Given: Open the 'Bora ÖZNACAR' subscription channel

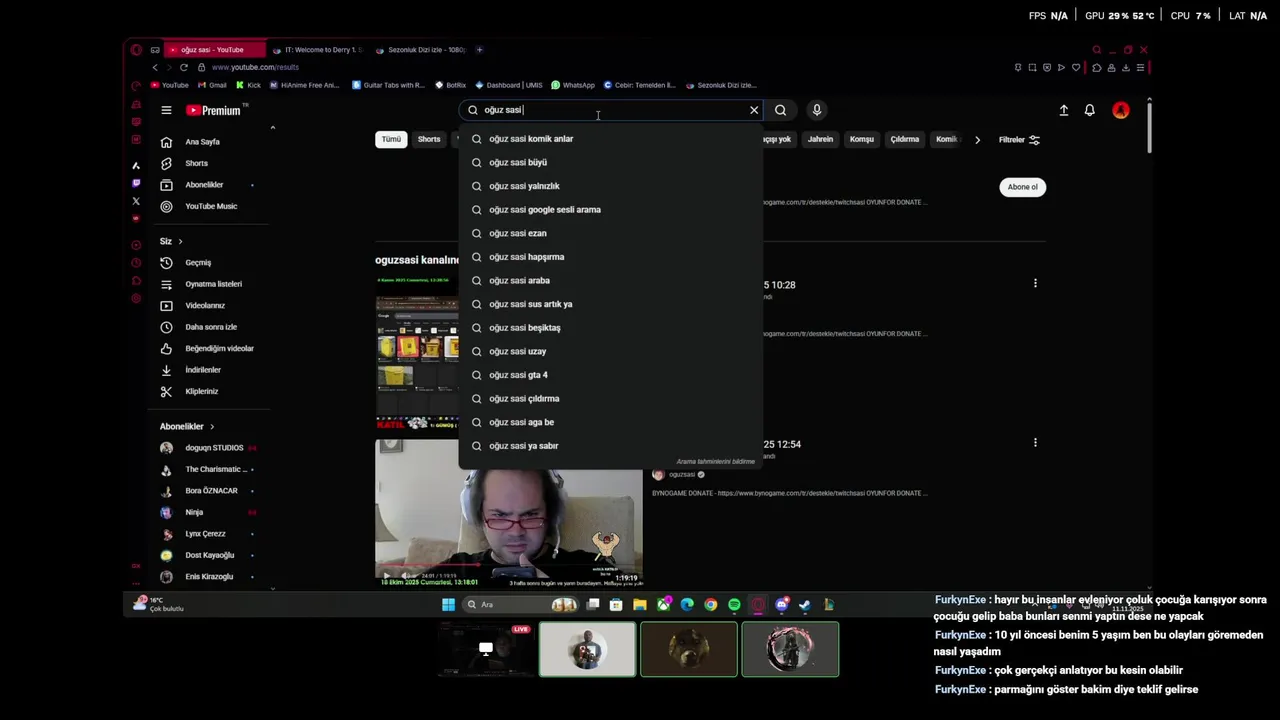Looking at the screenshot, I should click(x=212, y=491).
